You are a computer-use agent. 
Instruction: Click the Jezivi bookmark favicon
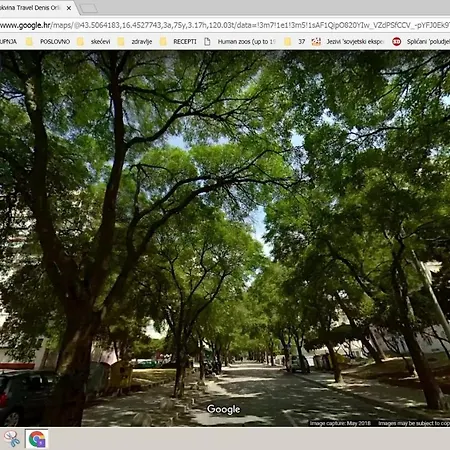coord(316,42)
